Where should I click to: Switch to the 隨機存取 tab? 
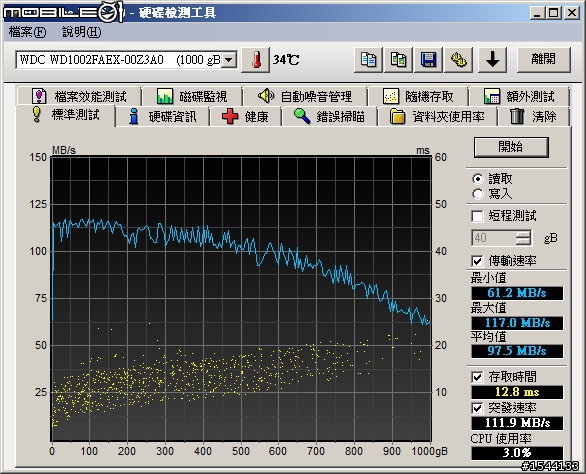point(418,96)
